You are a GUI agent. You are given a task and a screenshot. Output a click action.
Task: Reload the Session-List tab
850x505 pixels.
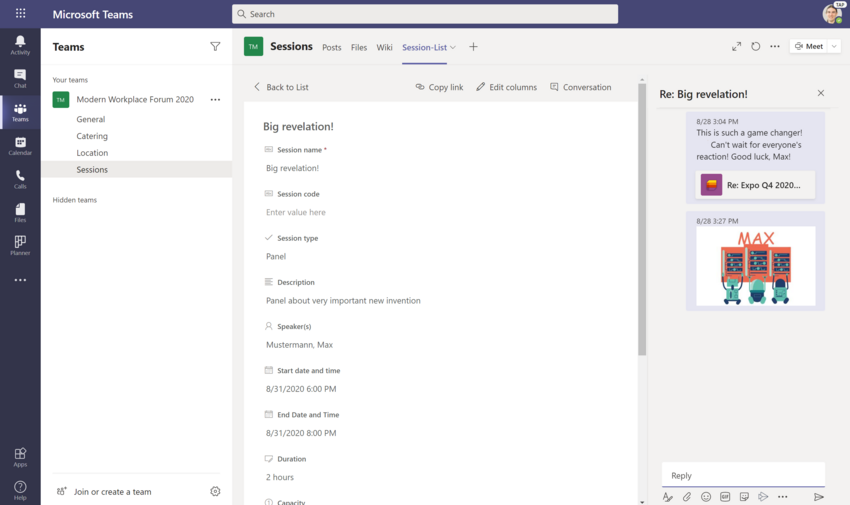coord(756,47)
